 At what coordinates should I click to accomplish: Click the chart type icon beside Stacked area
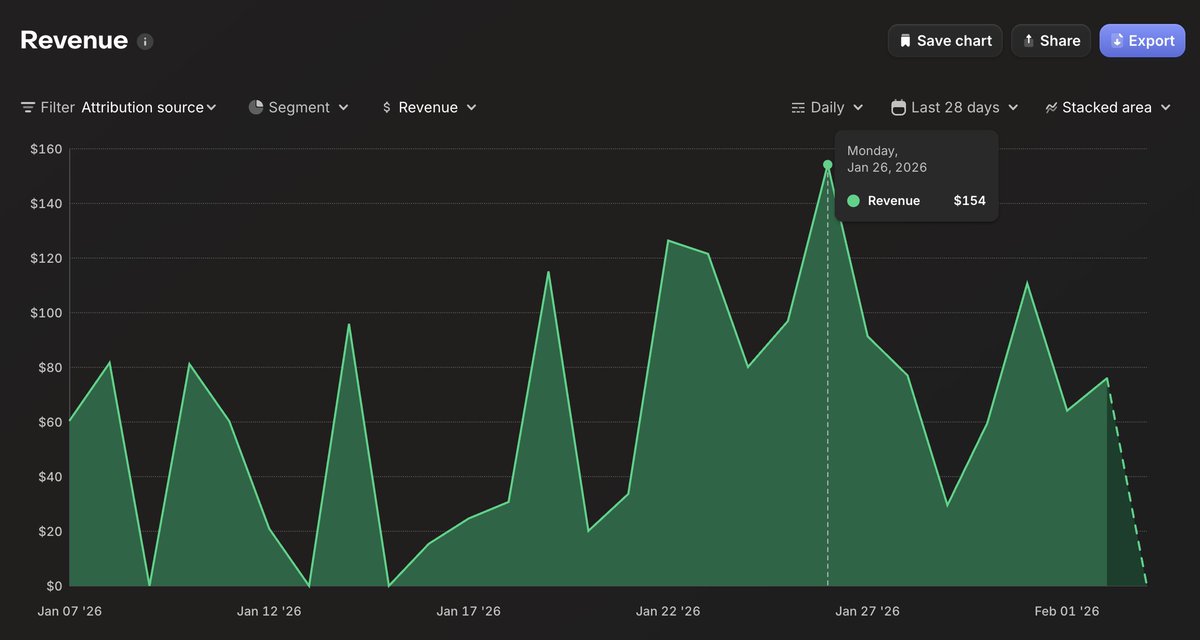(x=1051, y=107)
